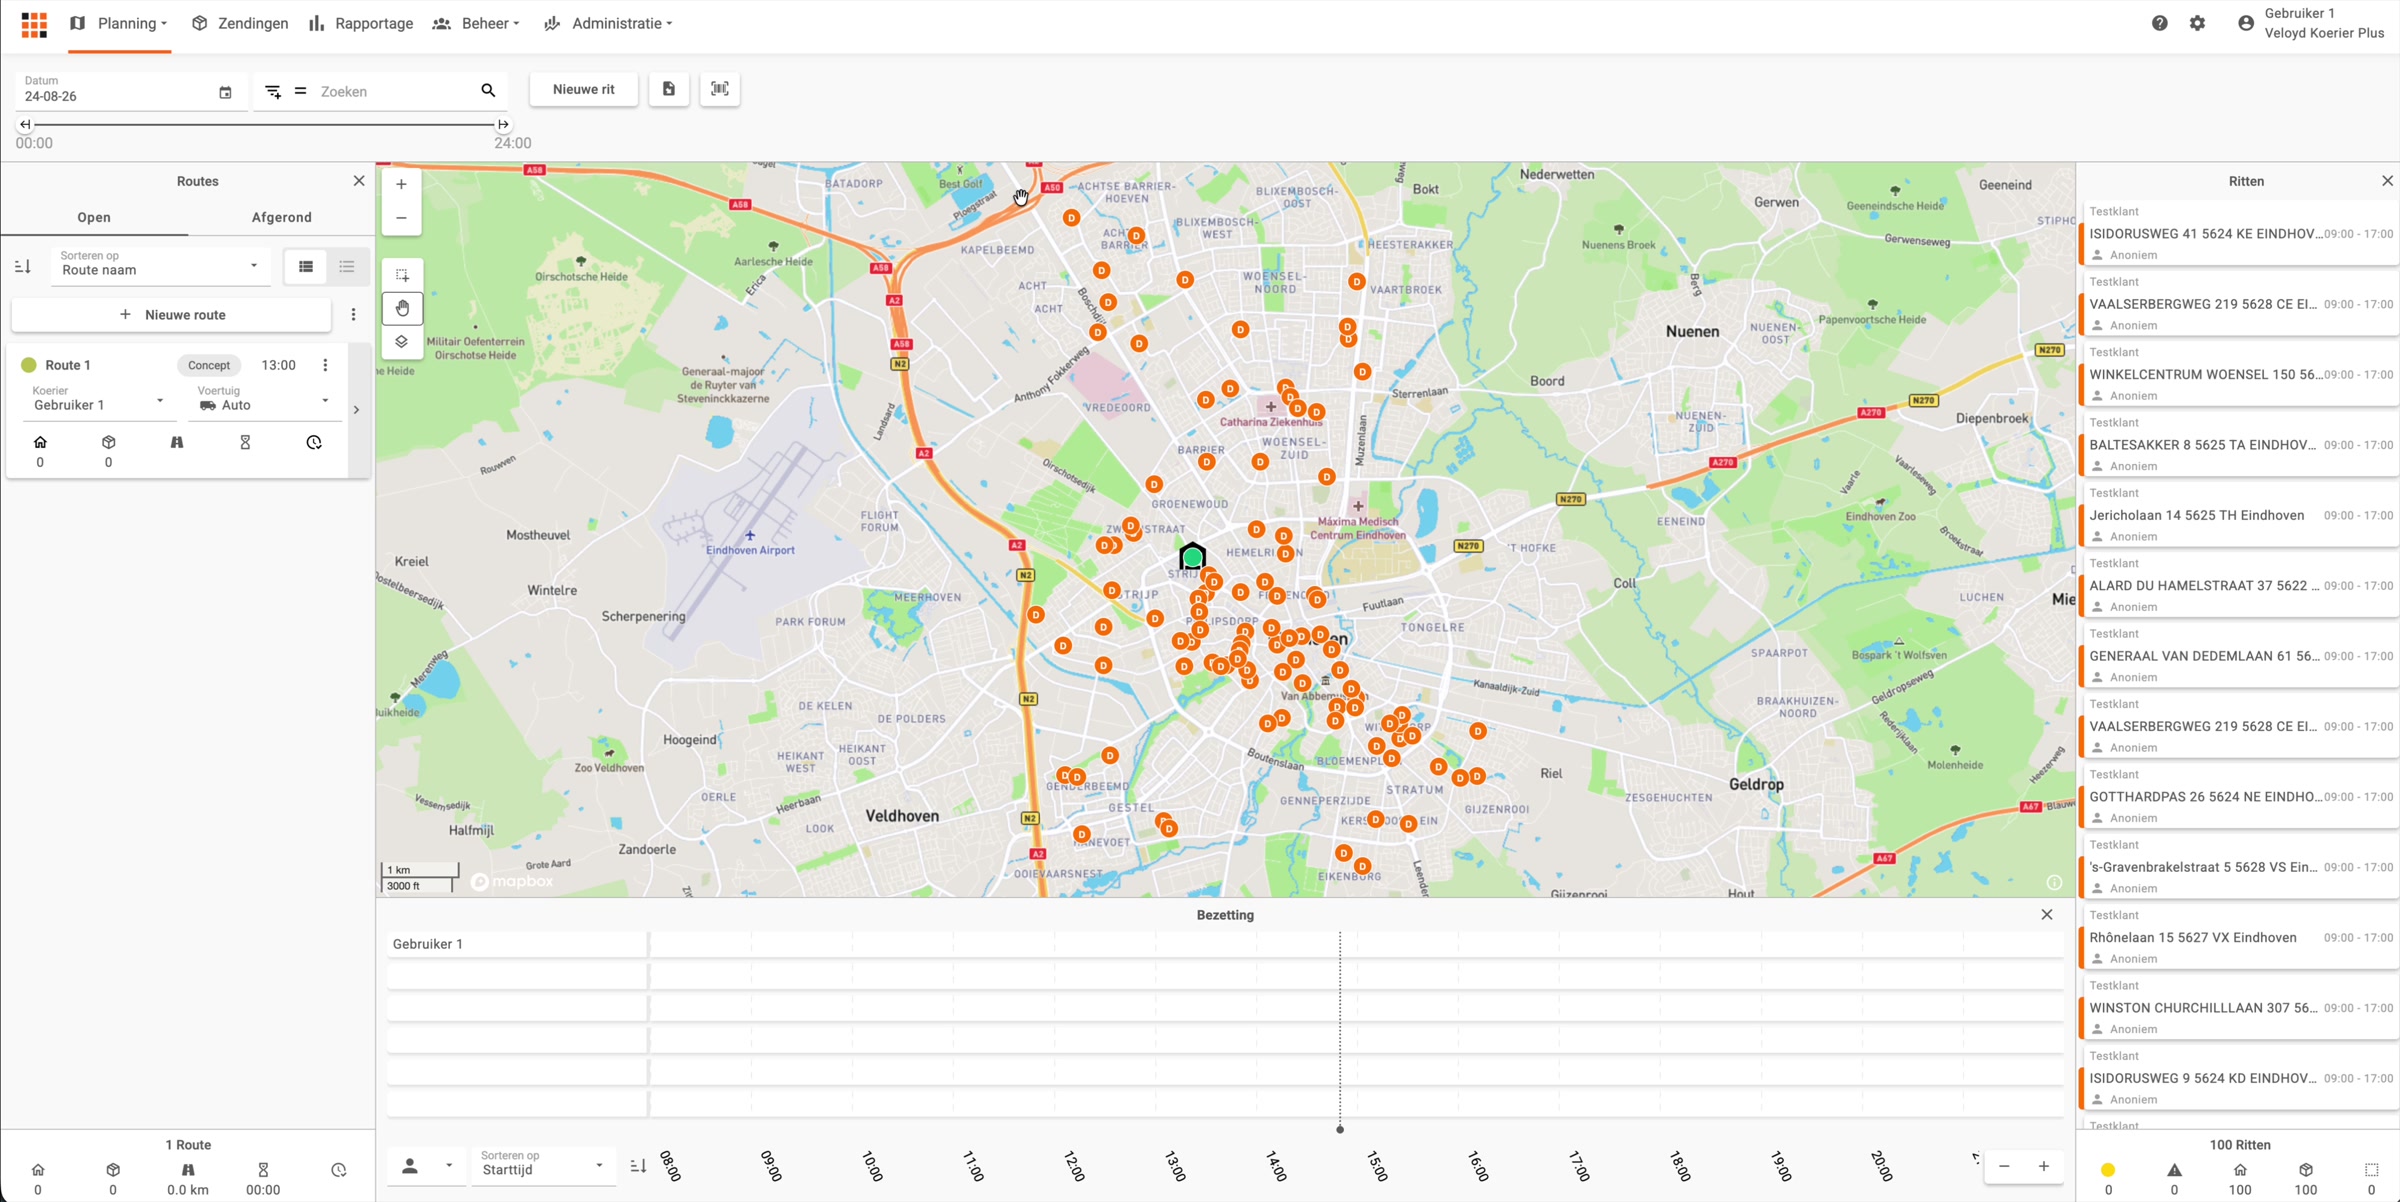The width and height of the screenshot is (2400, 1202).
Task: Filter Ritten by yellow status dot
Action: [2108, 1170]
